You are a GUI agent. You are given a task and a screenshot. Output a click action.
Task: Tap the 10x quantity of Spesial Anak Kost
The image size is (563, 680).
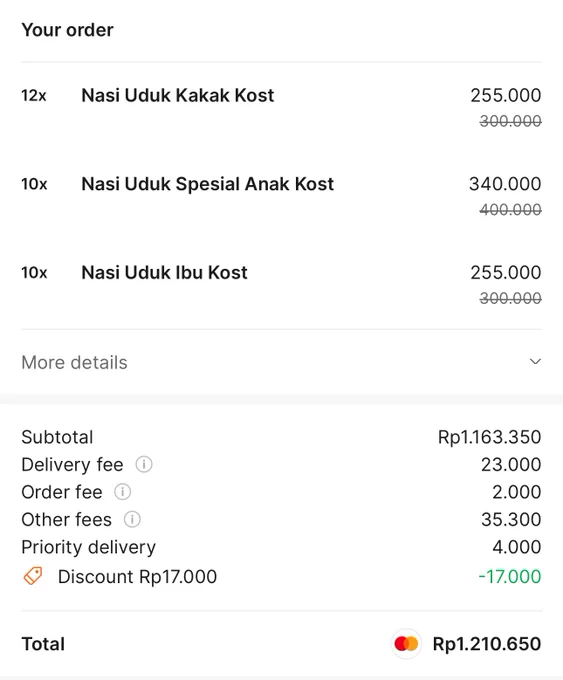point(34,184)
